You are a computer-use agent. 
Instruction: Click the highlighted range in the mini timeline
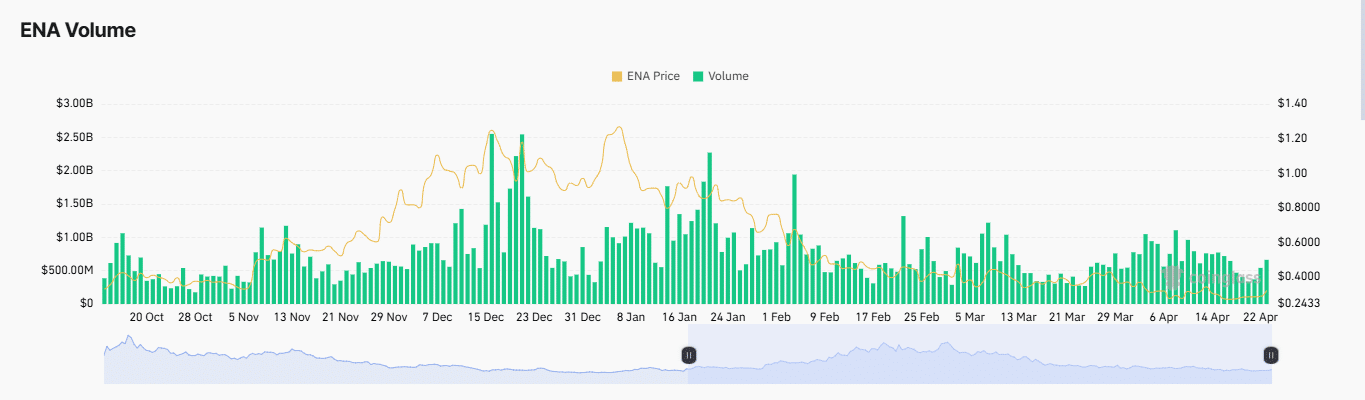(980, 362)
